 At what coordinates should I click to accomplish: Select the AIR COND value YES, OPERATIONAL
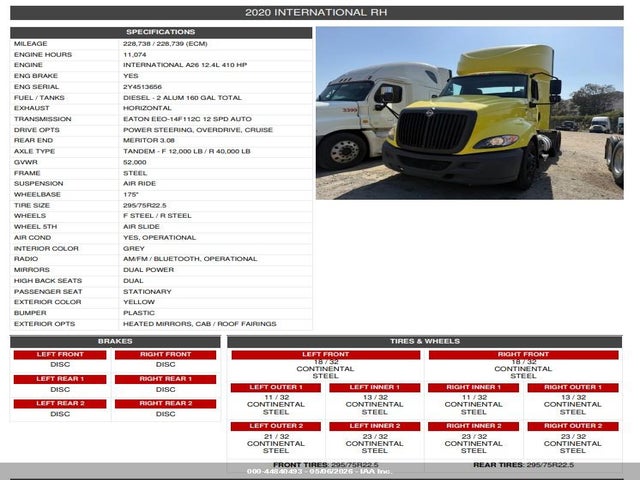pos(159,238)
